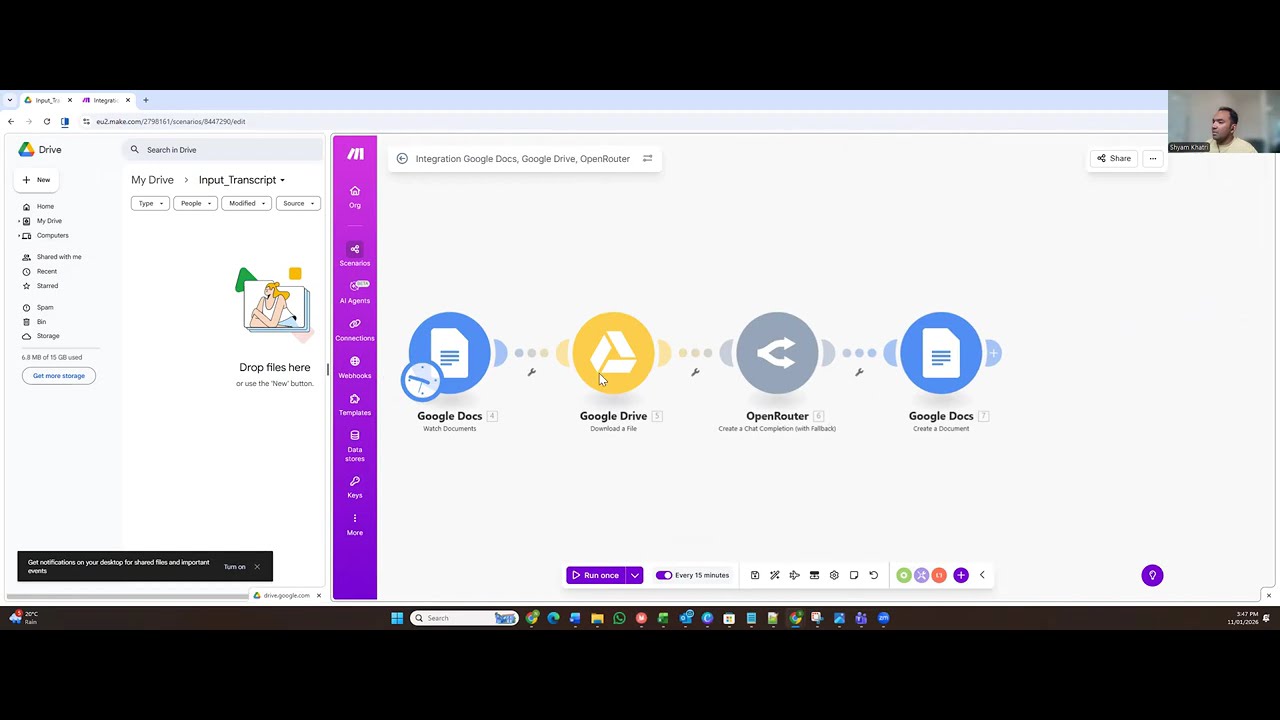Screen dimensions: 1280x720
Task: Click wrench icon between Drive and OpenRouter
Action: click(696, 372)
